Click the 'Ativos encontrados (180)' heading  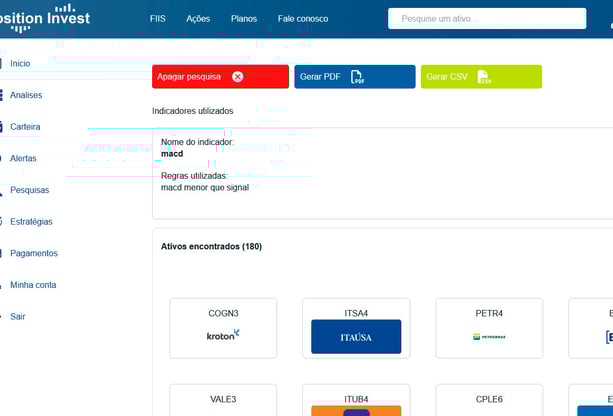212,247
